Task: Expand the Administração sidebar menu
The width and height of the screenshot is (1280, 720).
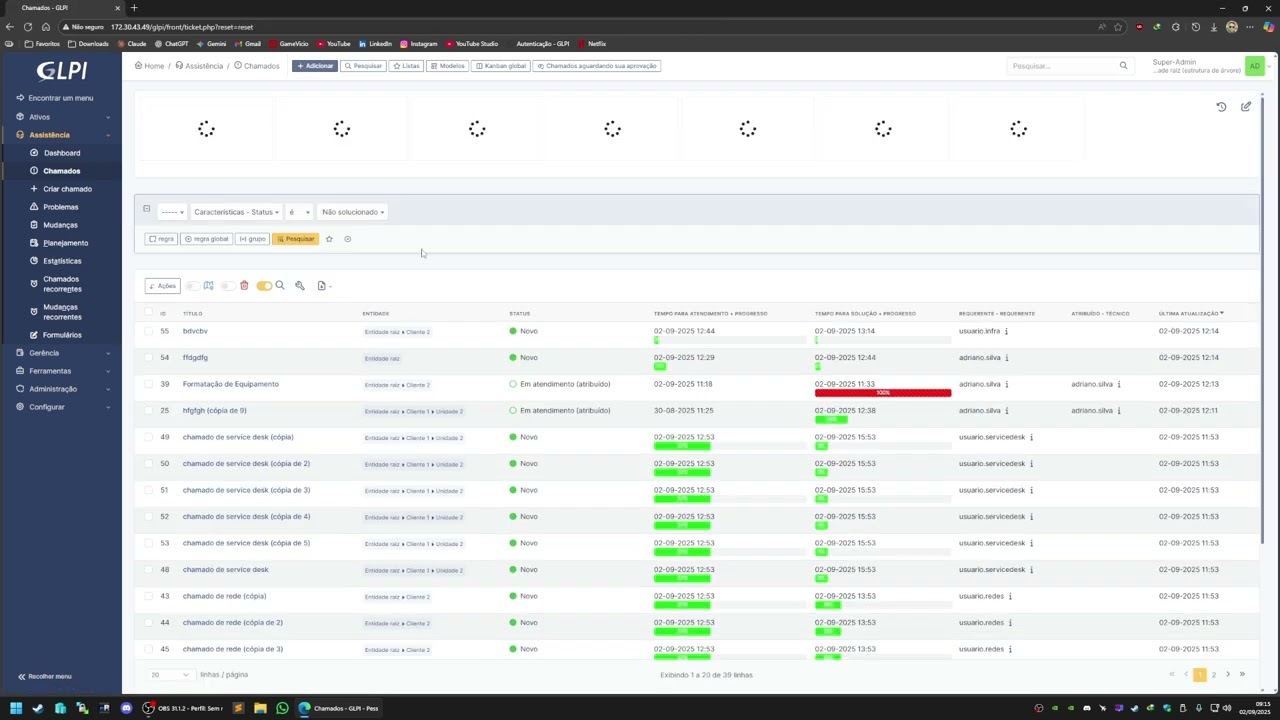Action: click(62, 389)
